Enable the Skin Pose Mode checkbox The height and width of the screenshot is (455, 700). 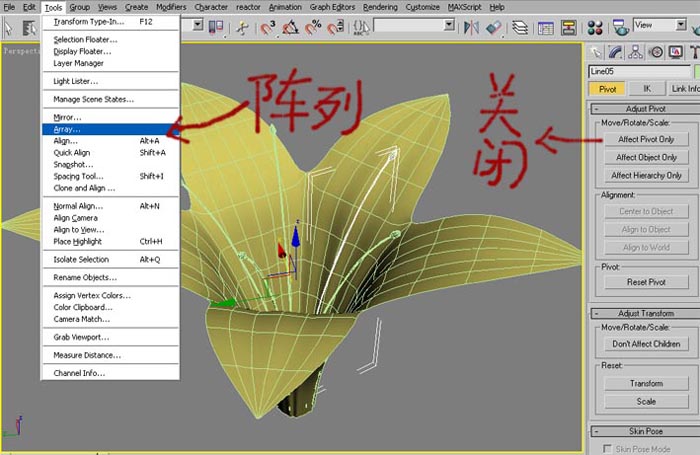607,448
